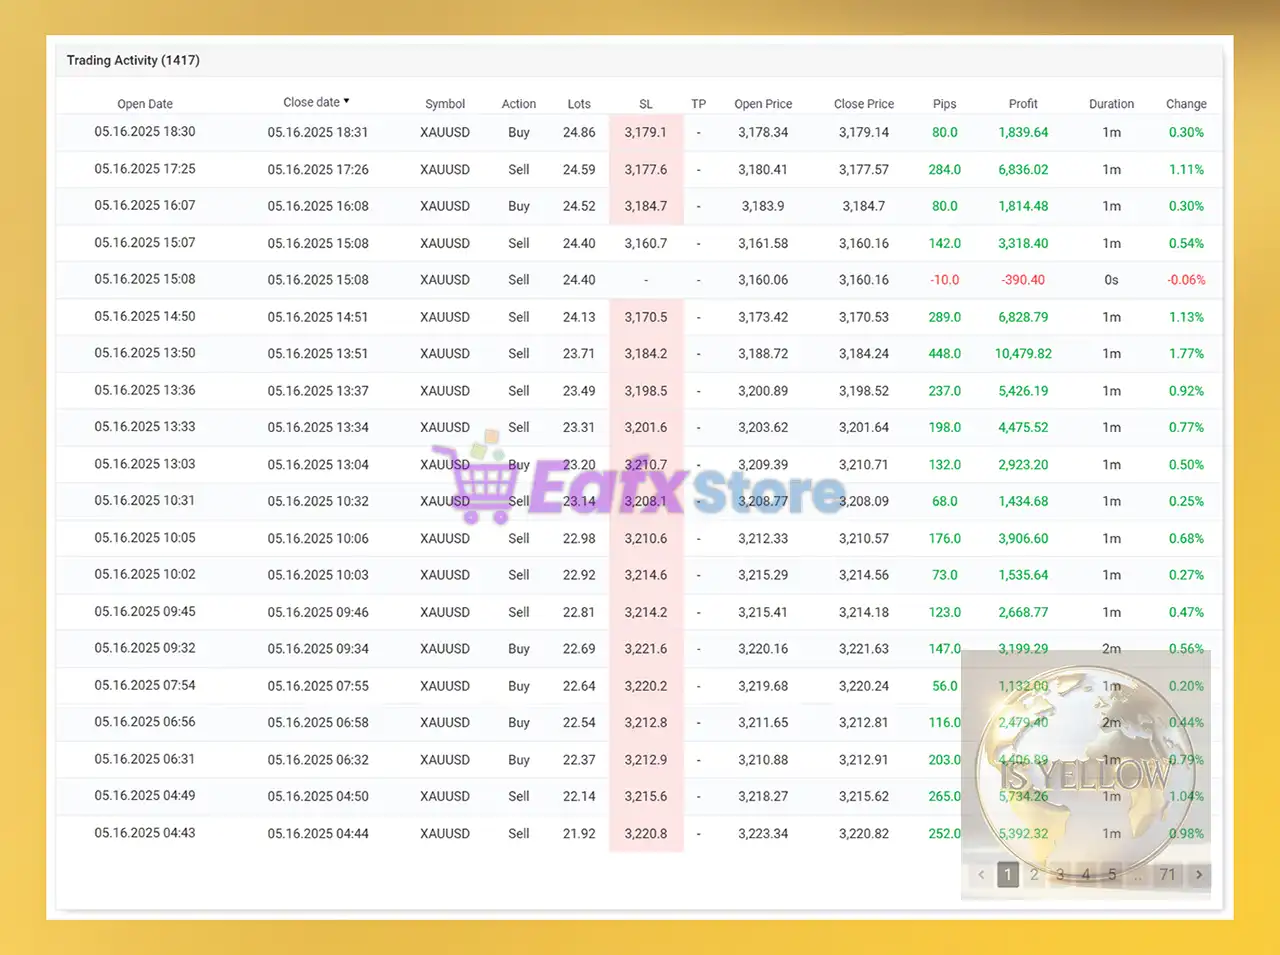Sort by the Open Price column header
Image resolution: width=1280 pixels, height=955 pixels.
(763, 104)
